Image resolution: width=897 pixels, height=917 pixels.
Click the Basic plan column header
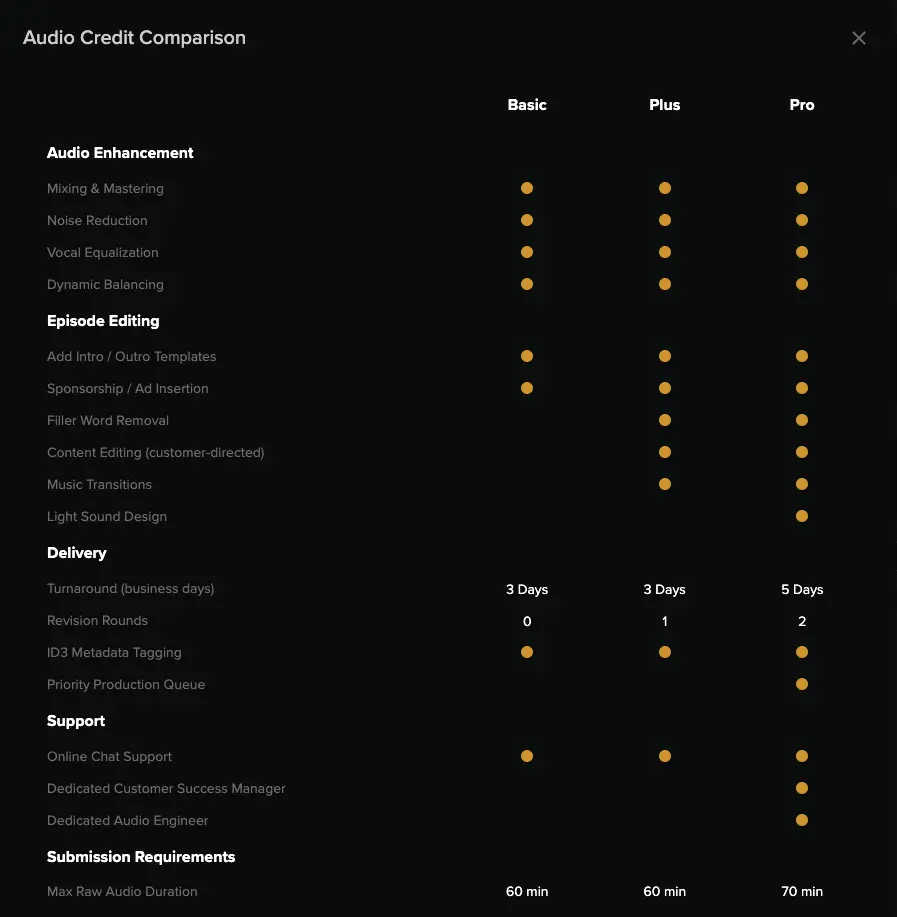click(x=527, y=105)
